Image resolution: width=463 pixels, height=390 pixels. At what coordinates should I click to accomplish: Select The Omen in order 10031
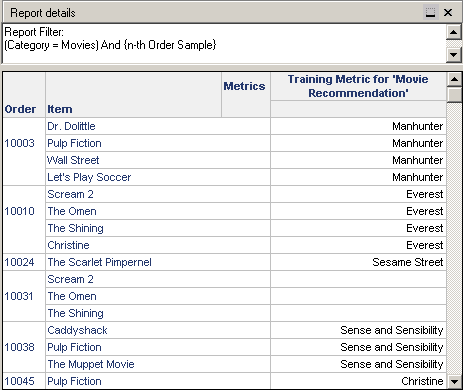click(158, 296)
